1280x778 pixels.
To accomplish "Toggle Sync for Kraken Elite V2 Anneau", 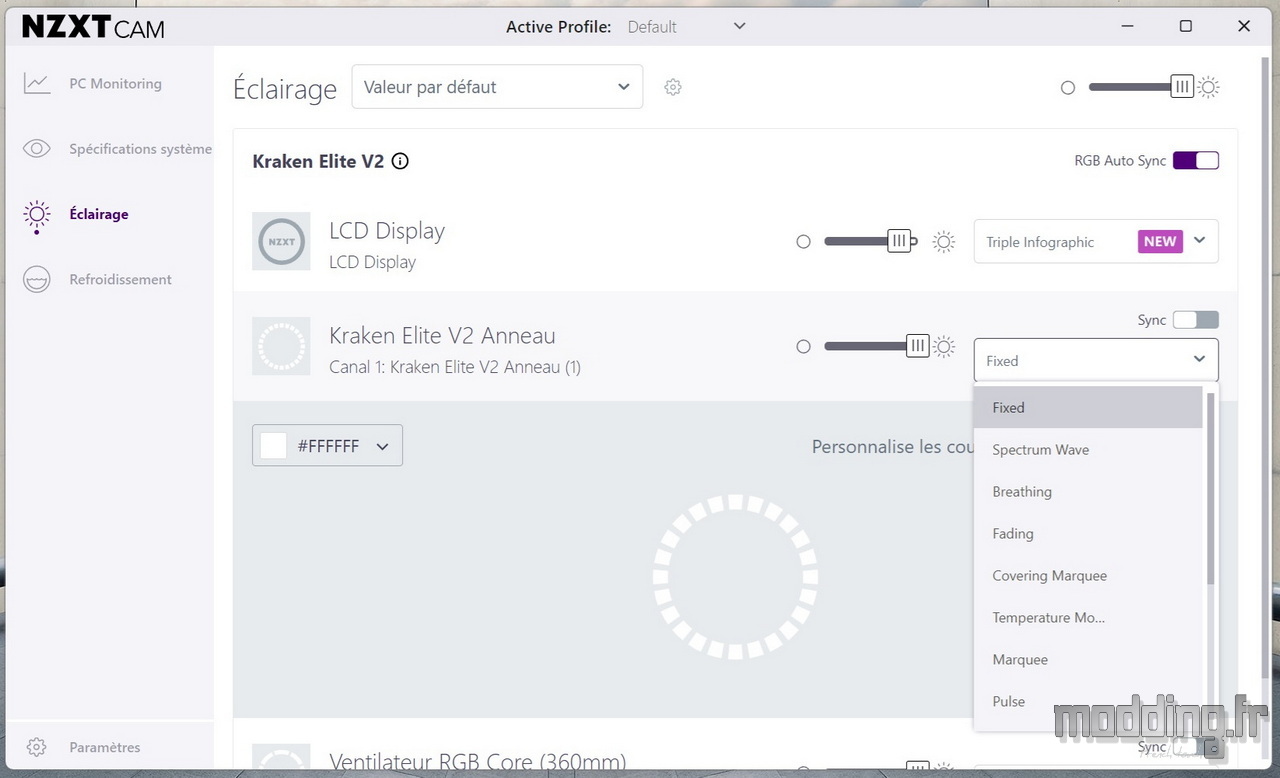I will pos(1196,320).
